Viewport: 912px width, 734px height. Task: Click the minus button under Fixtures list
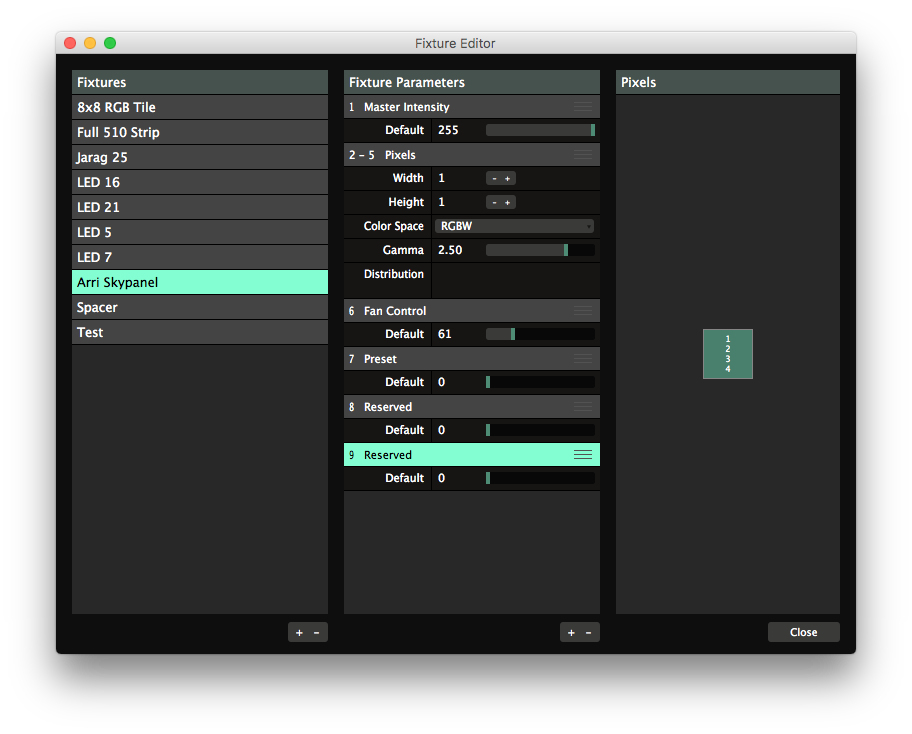click(x=317, y=632)
